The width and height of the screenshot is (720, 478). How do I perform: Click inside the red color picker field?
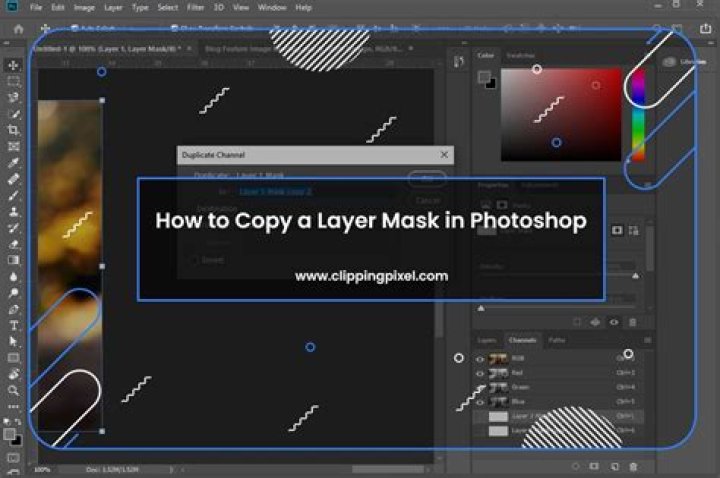coord(561,115)
